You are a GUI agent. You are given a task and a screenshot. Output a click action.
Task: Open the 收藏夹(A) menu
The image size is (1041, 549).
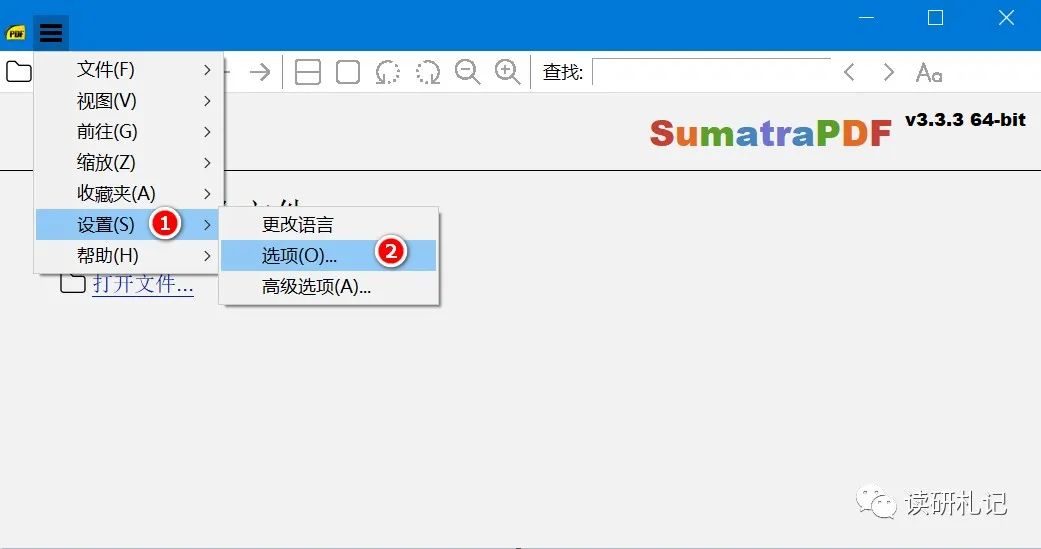pos(127,193)
